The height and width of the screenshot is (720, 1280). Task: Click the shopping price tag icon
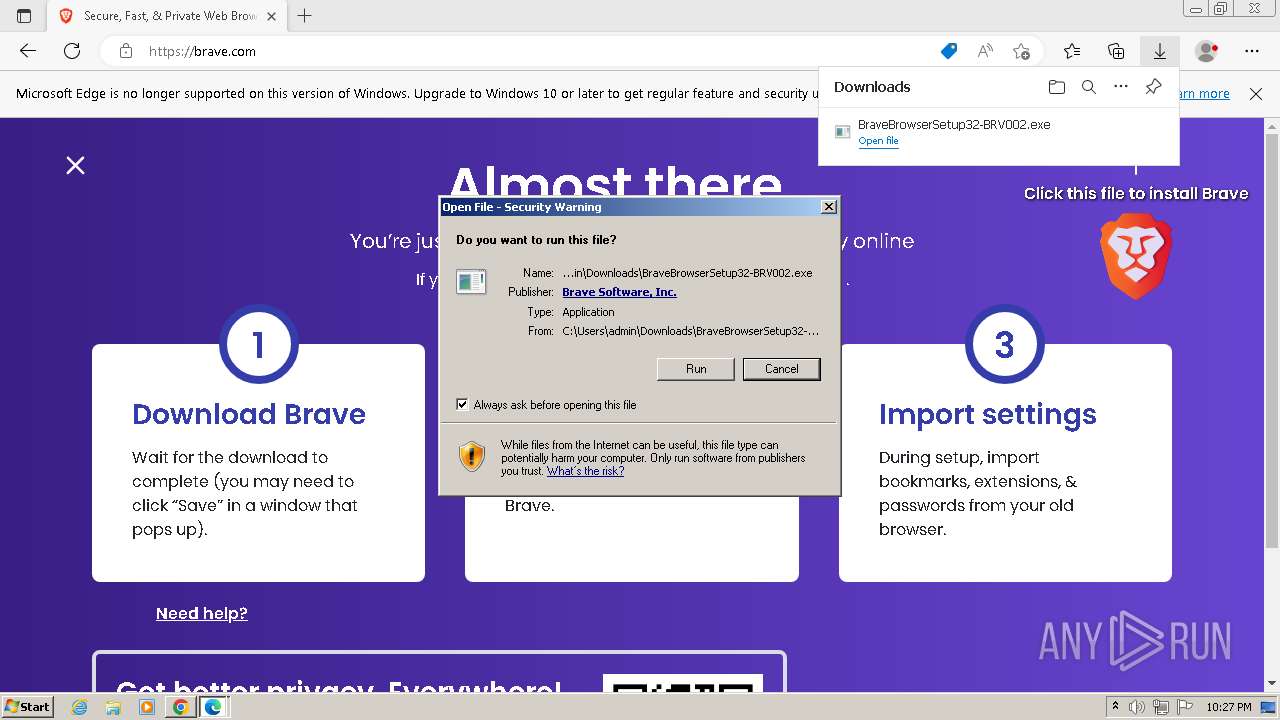tap(949, 51)
